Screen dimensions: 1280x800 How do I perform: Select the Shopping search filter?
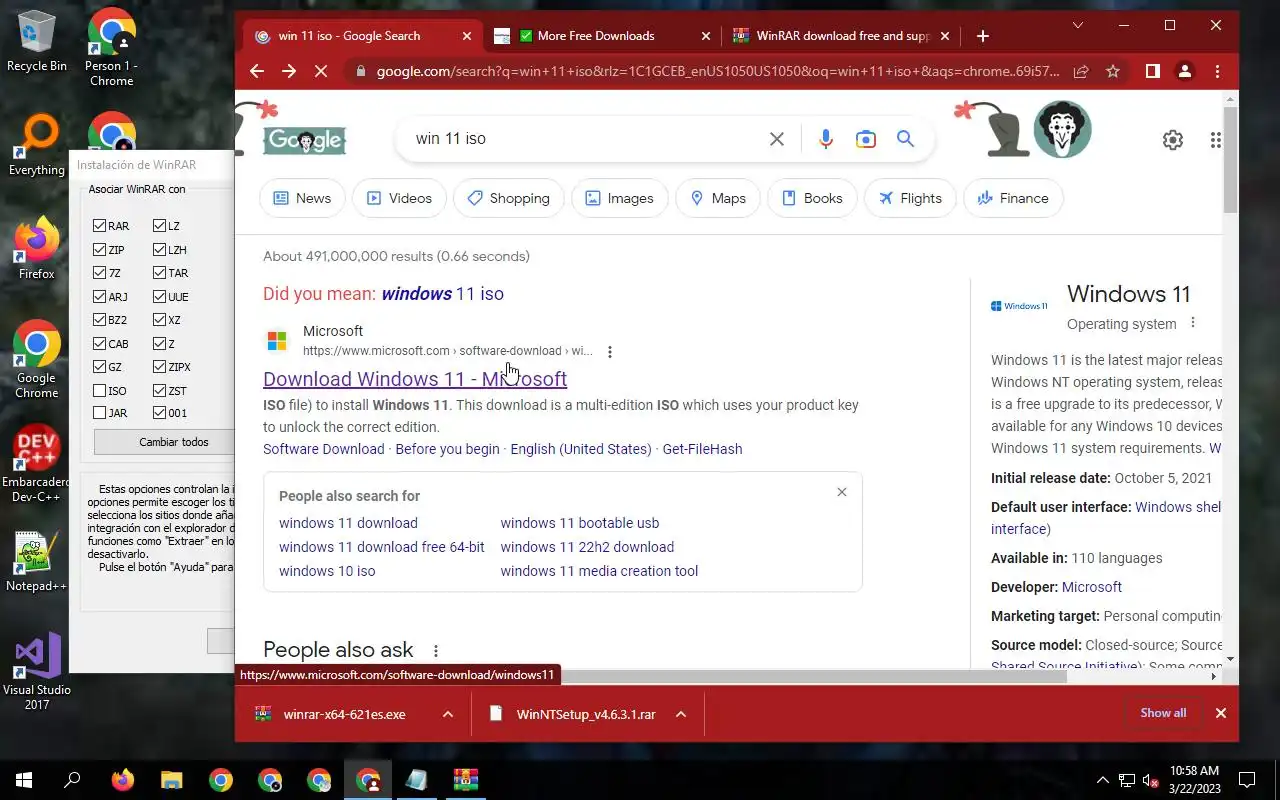tap(508, 198)
